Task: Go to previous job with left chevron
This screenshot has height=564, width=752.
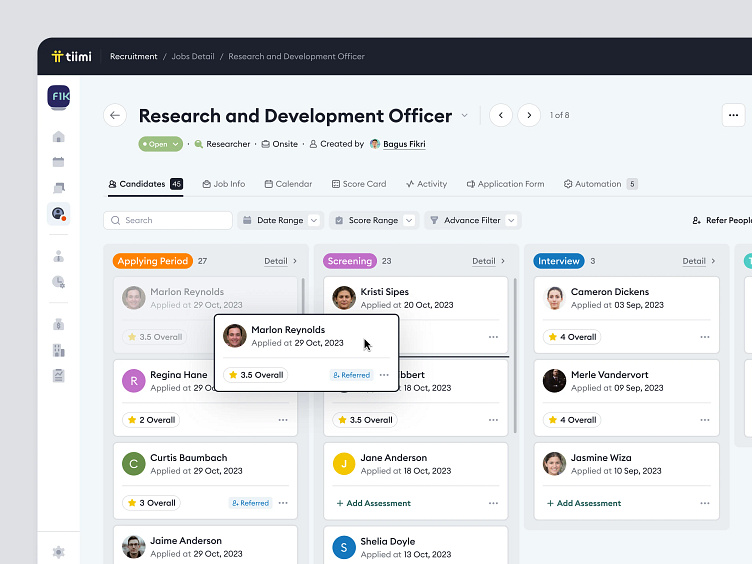Action: [501, 115]
